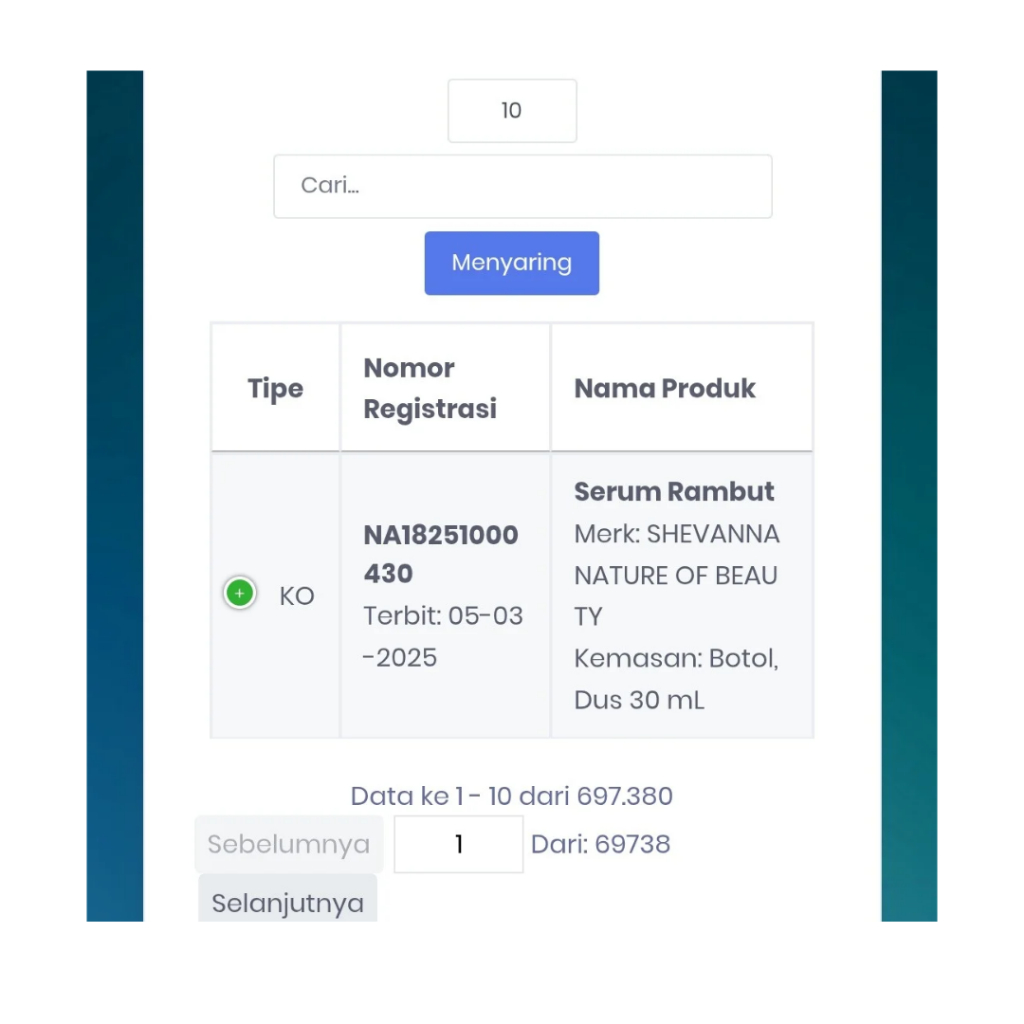The width and height of the screenshot is (1024, 1024).
Task: Click the Terbit date 05-03-2025 text
Action: (x=443, y=636)
